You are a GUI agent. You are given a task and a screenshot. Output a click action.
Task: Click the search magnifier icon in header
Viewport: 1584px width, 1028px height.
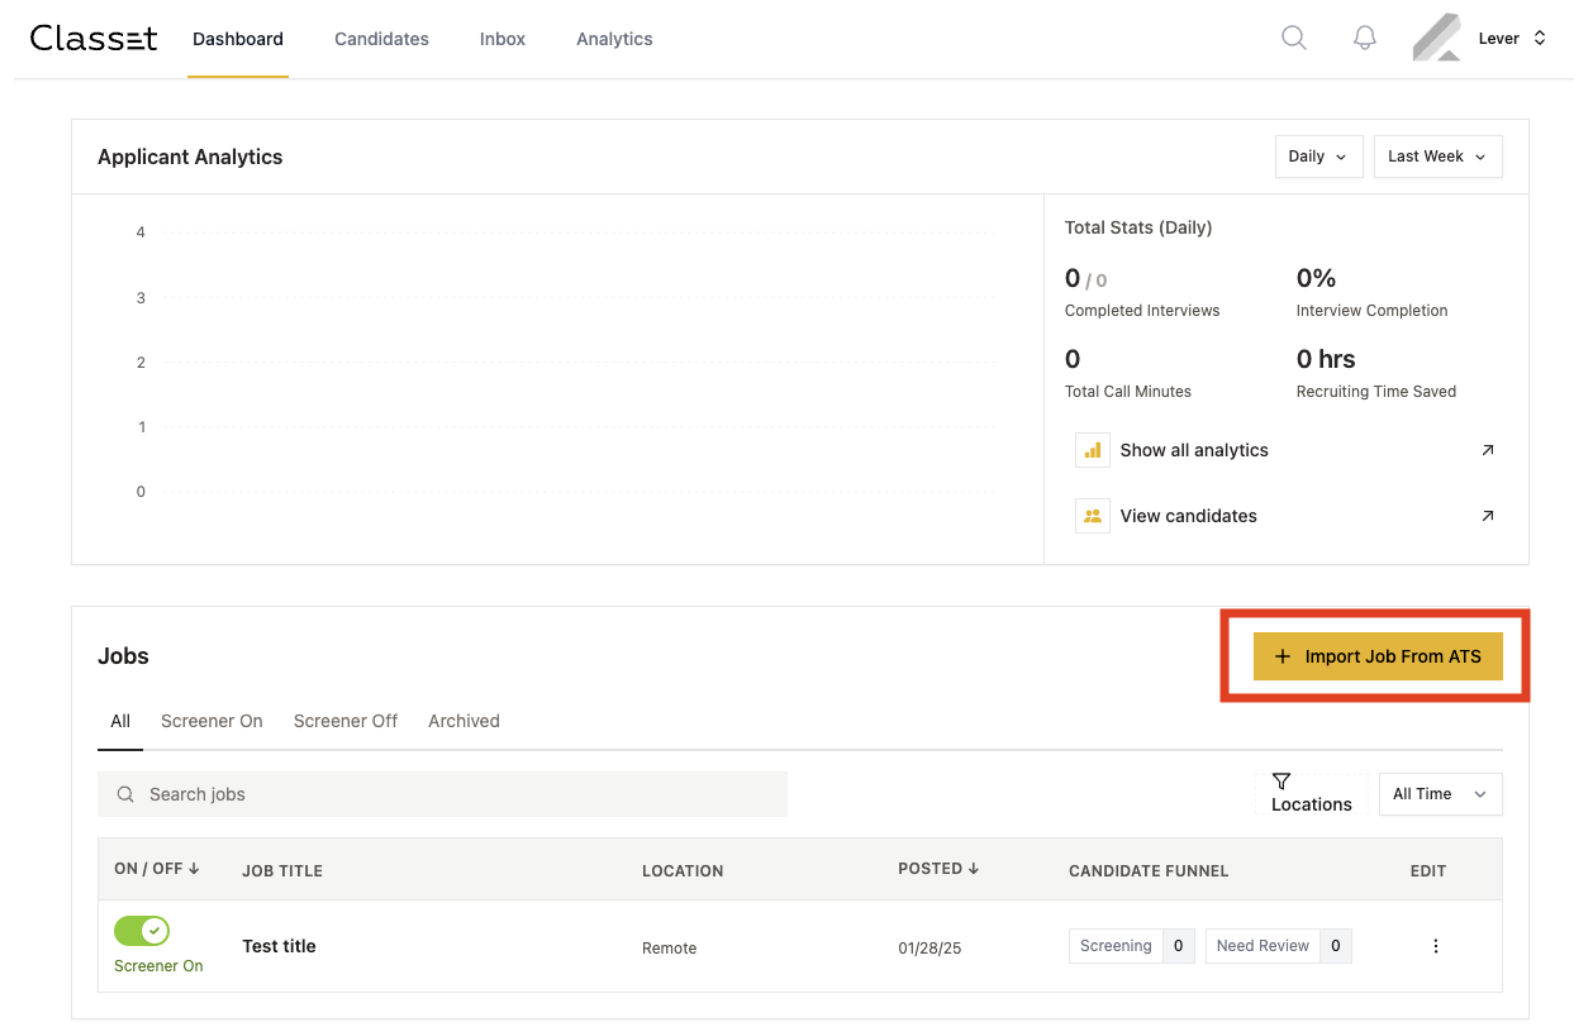(x=1293, y=38)
